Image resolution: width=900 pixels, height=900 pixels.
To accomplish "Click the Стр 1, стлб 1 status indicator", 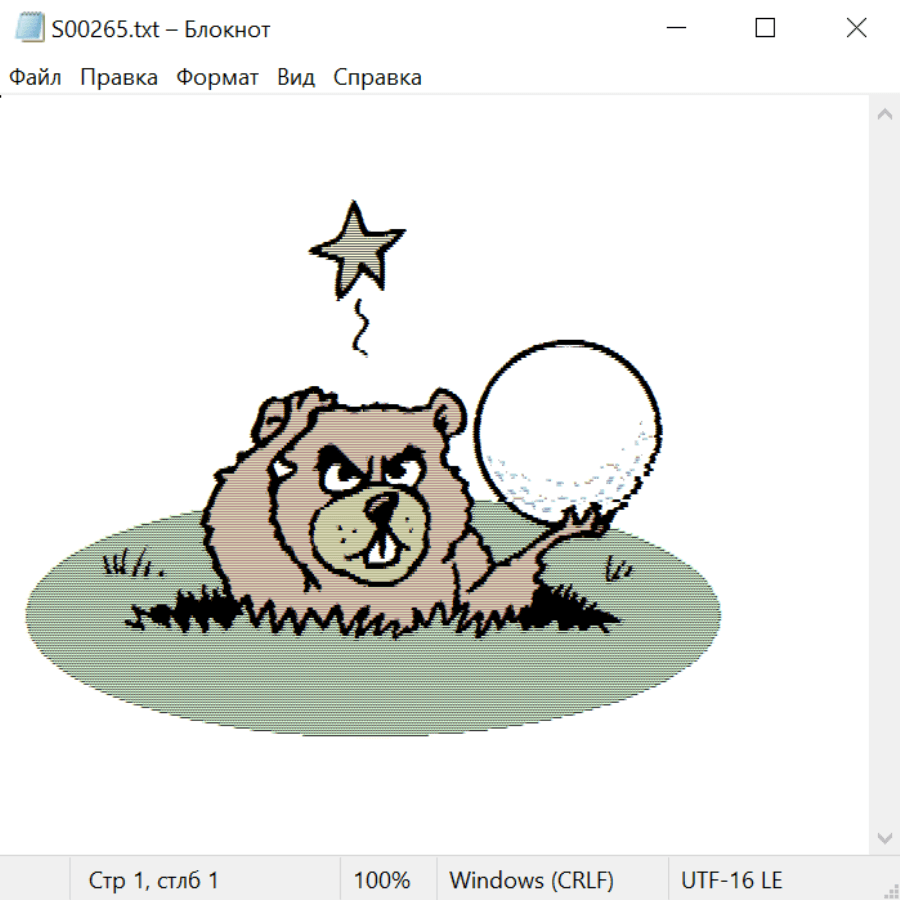I will click(x=154, y=881).
